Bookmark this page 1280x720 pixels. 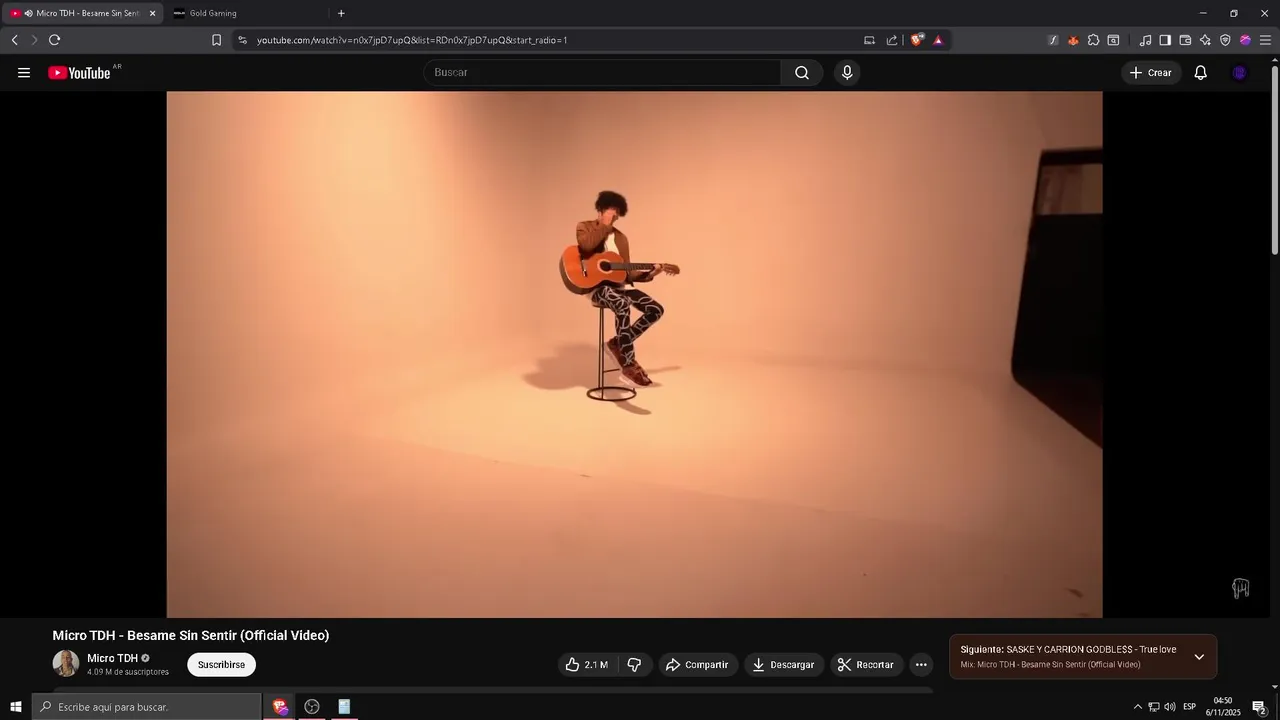pos(216,40)
